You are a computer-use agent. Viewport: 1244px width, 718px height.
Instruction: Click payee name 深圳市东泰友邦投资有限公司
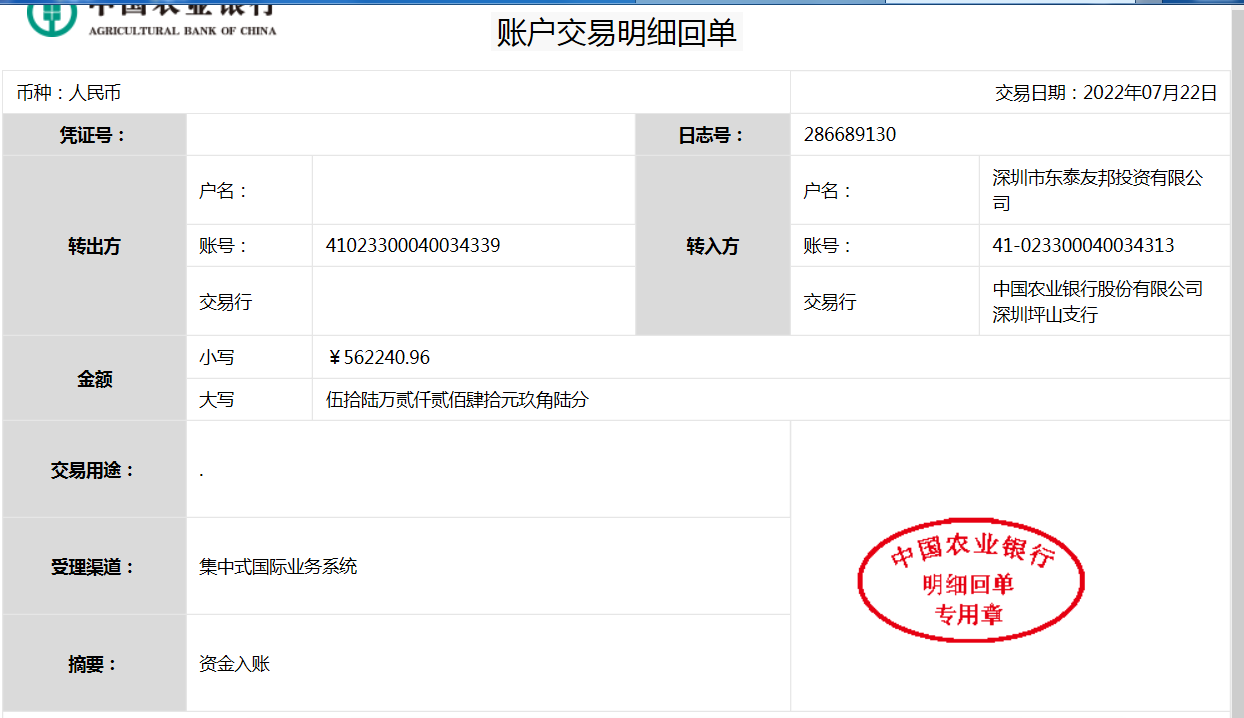[x=1098, y=190]
